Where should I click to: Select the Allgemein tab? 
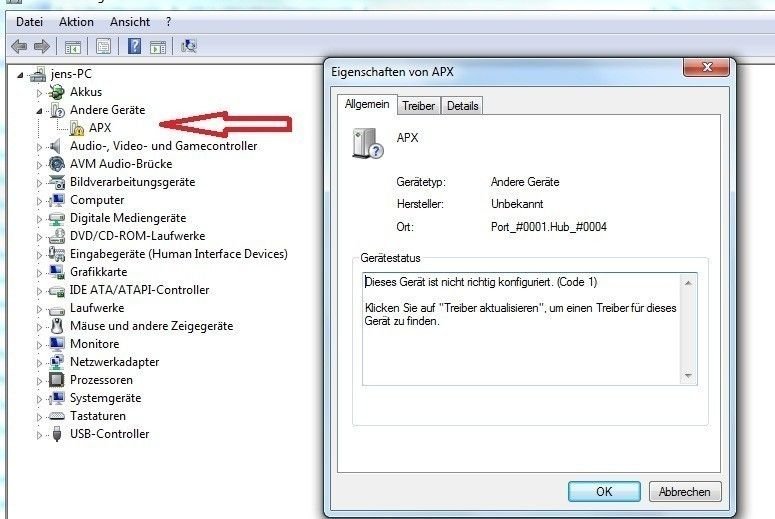click(367, 104)
